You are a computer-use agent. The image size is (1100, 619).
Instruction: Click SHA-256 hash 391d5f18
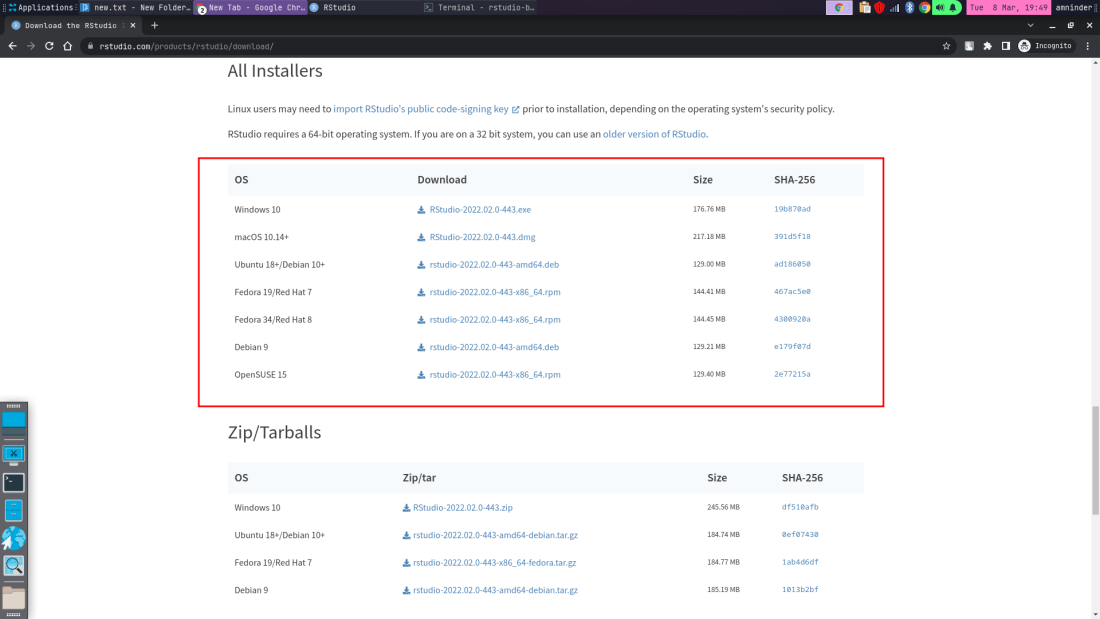792,237
